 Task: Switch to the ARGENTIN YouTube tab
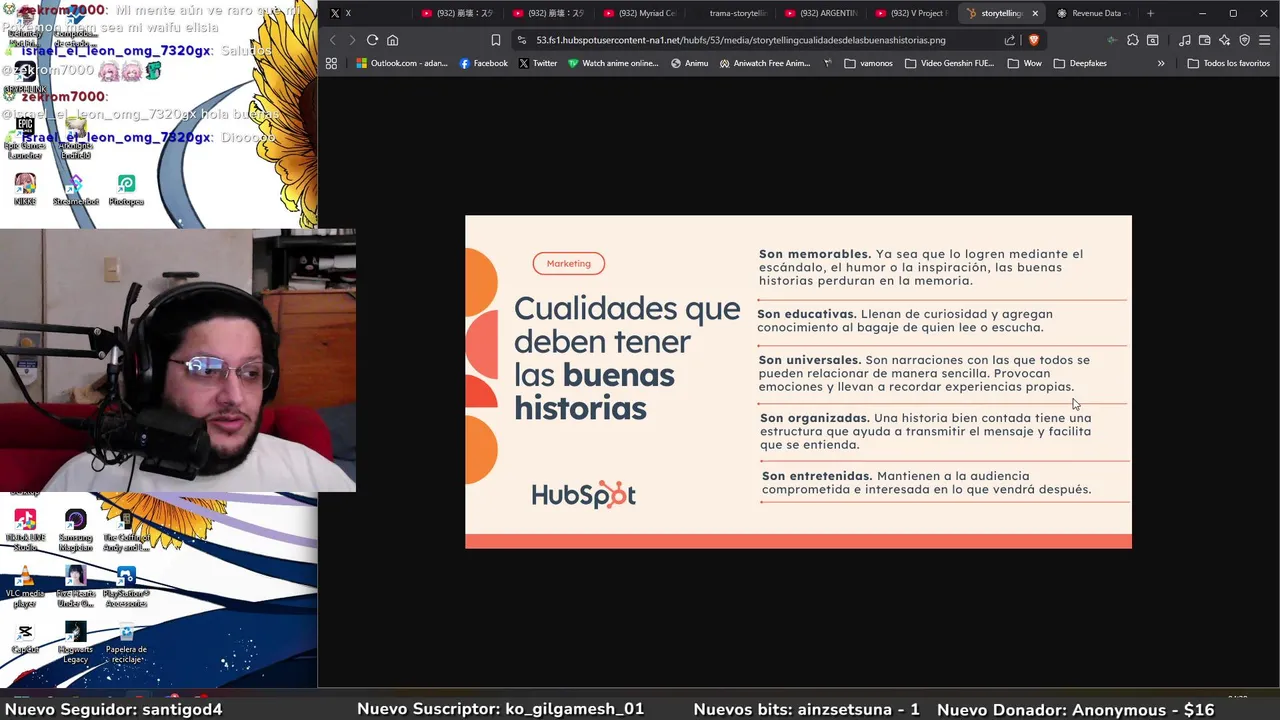click(x=820, y=13)
